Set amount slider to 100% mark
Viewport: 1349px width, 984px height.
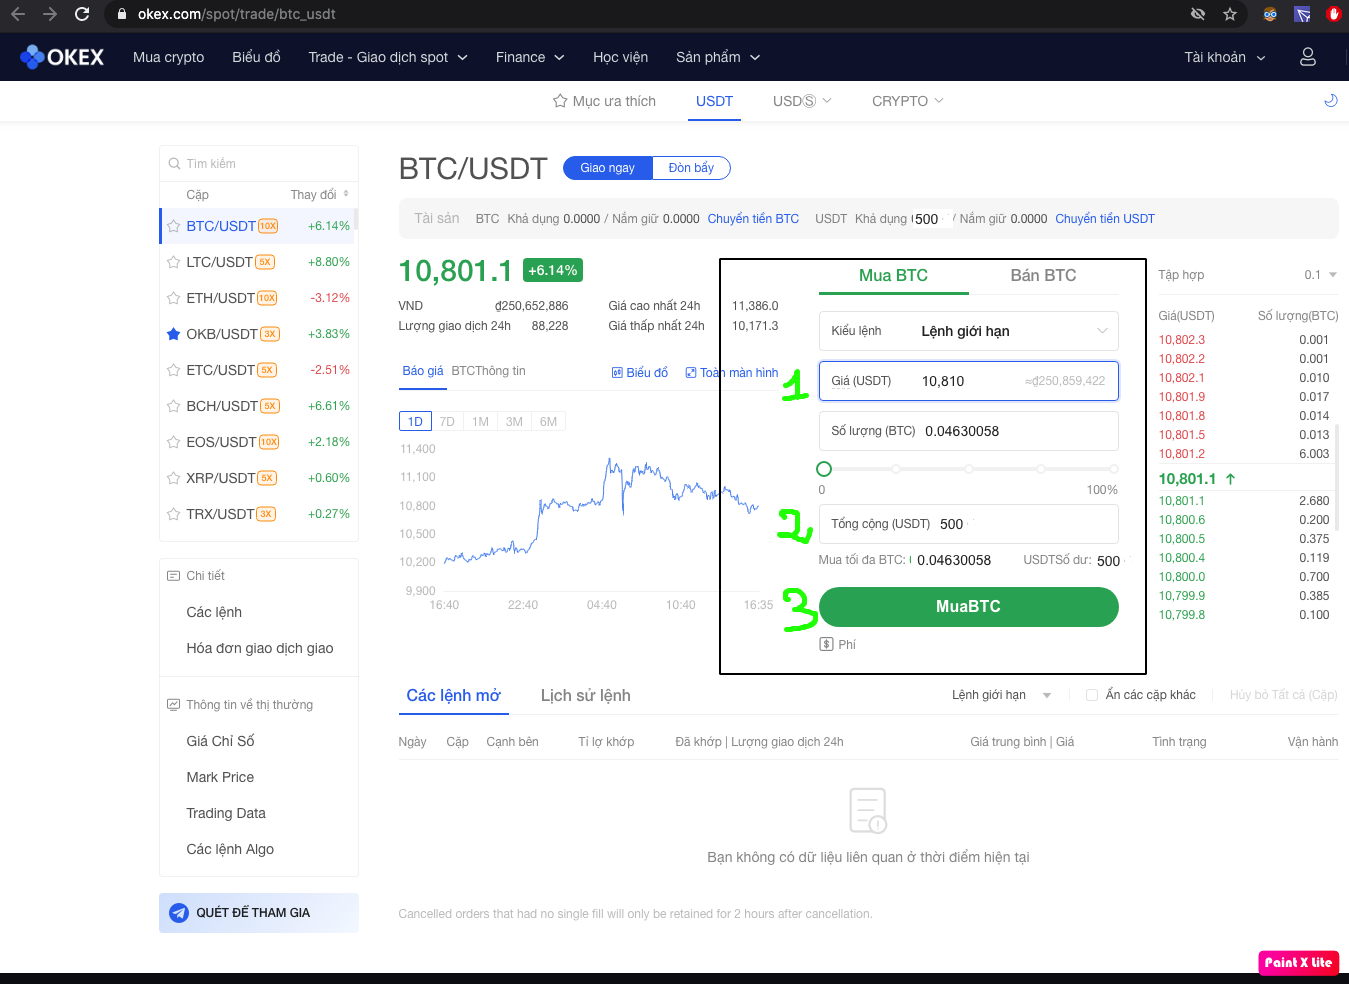coord(1113,469)
